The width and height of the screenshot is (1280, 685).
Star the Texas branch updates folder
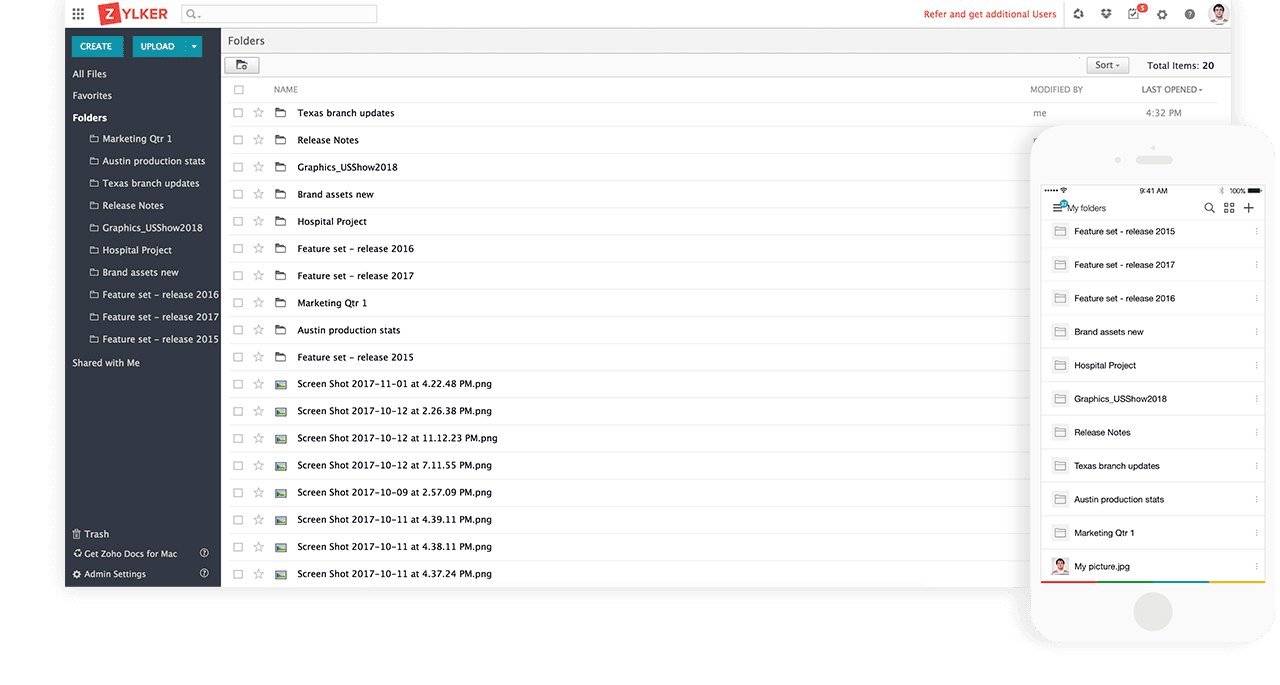(x=259, y=113)
